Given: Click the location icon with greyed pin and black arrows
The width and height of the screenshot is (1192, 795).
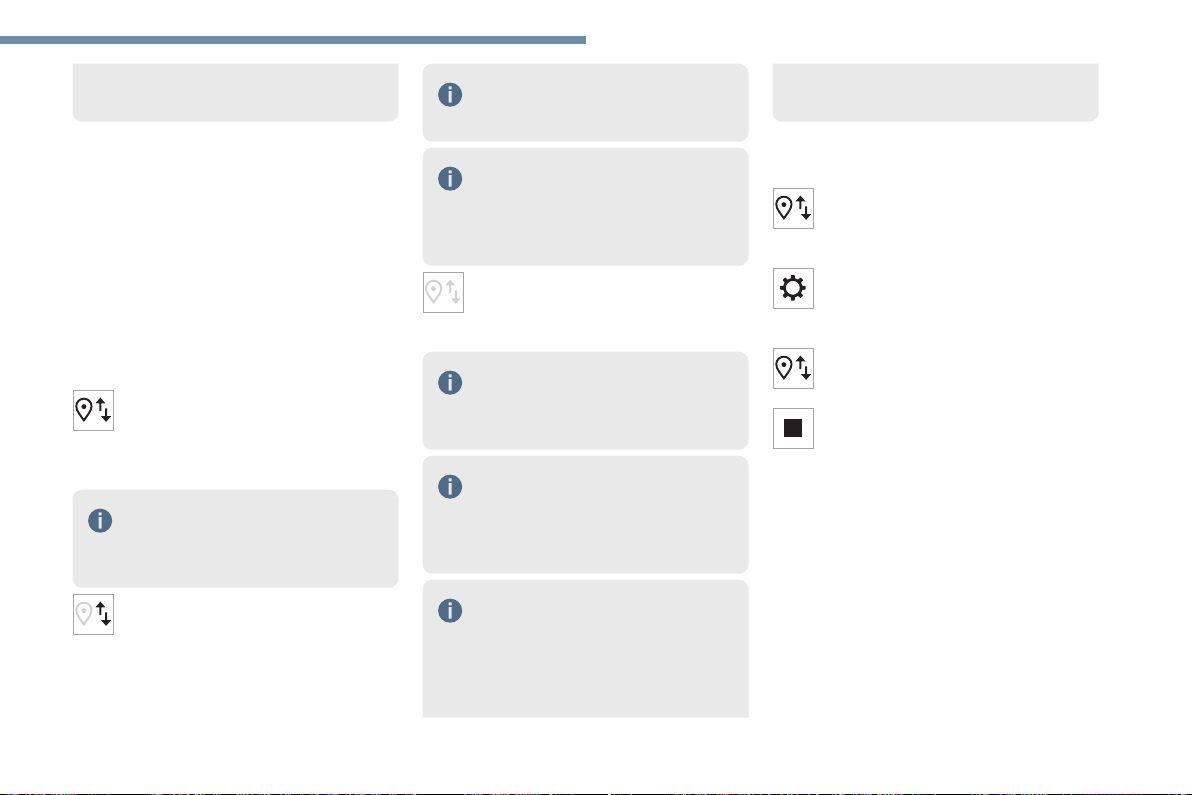Looking at the screenshot, I should click(x=94, y=614).
